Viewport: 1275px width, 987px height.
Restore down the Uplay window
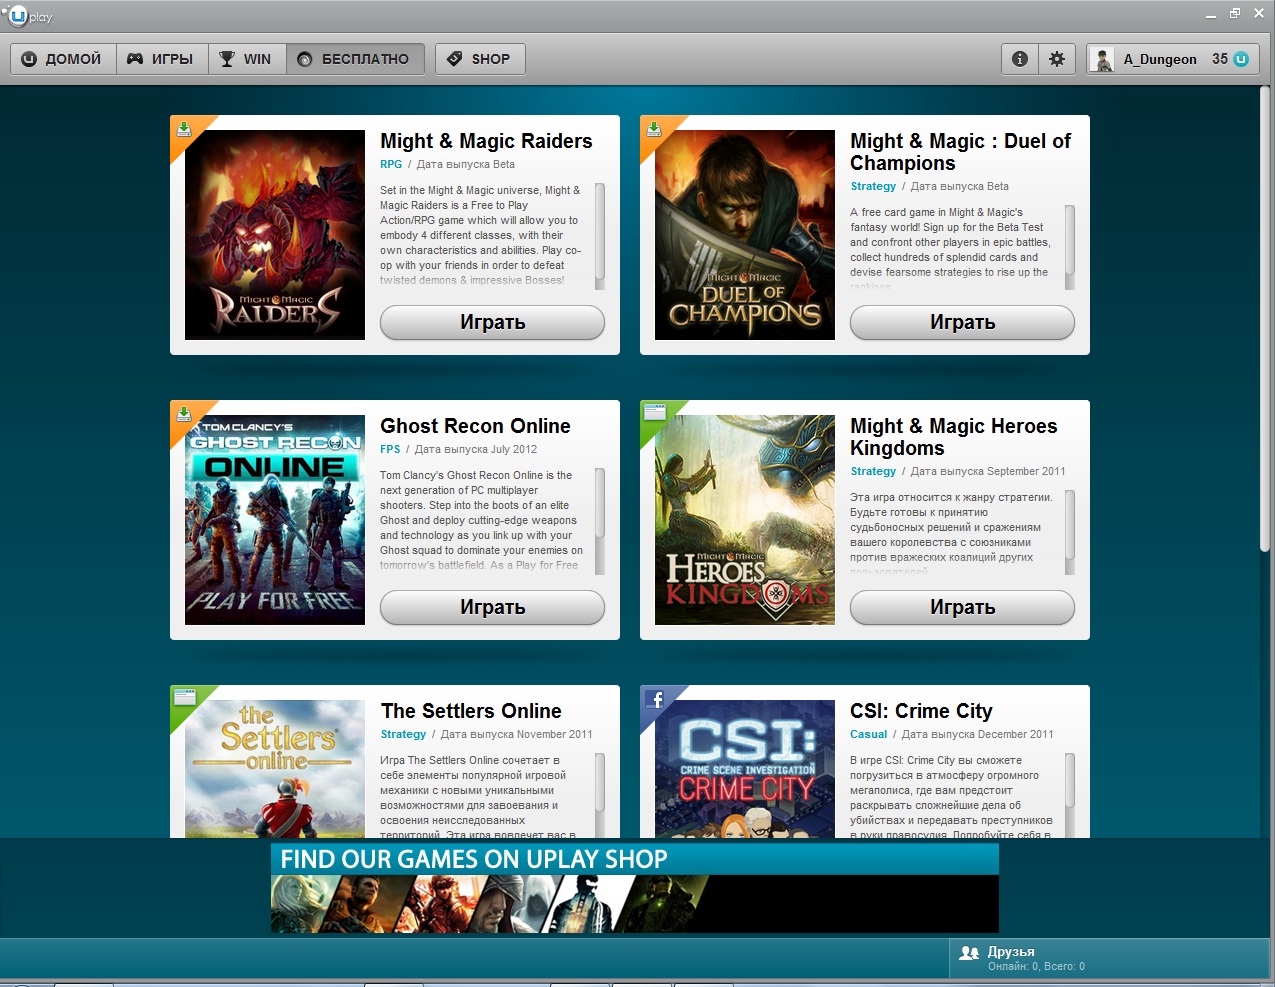1235,14
